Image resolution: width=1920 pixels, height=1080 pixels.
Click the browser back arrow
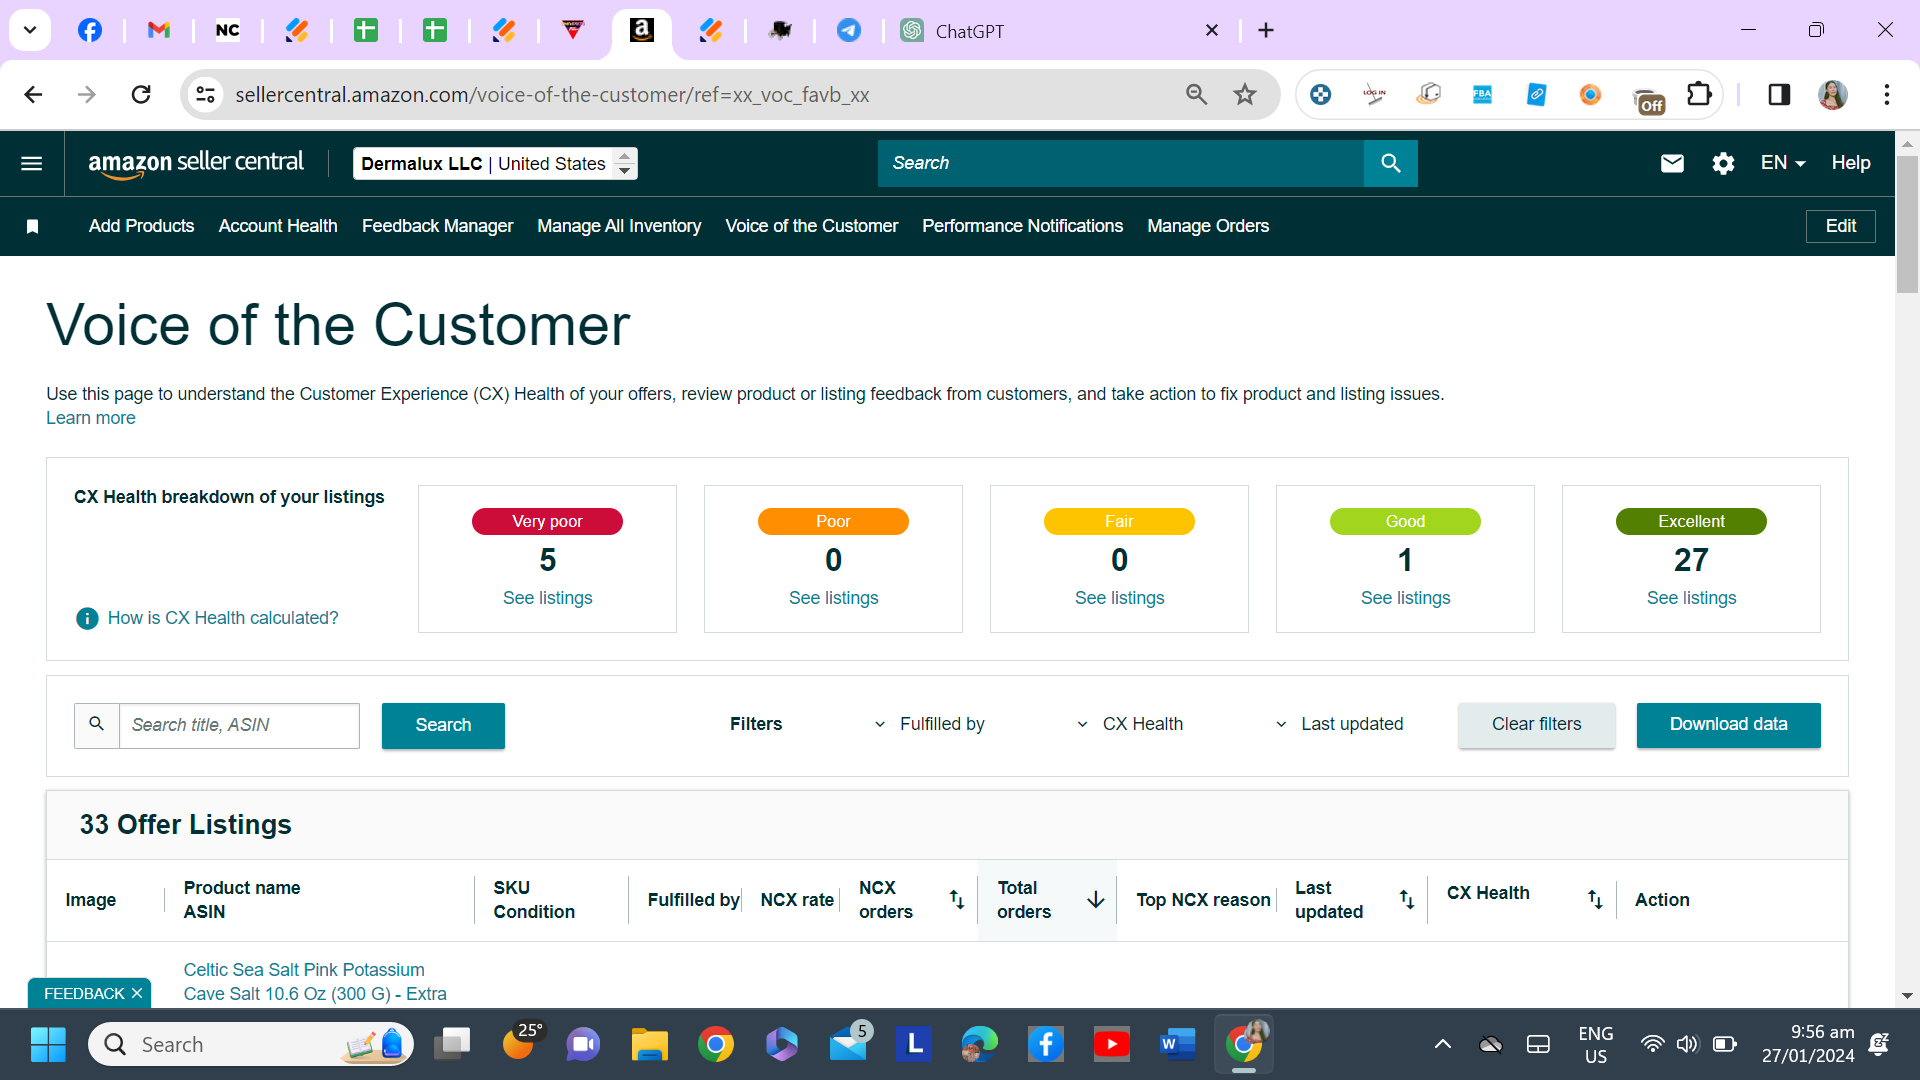[33, 94]
